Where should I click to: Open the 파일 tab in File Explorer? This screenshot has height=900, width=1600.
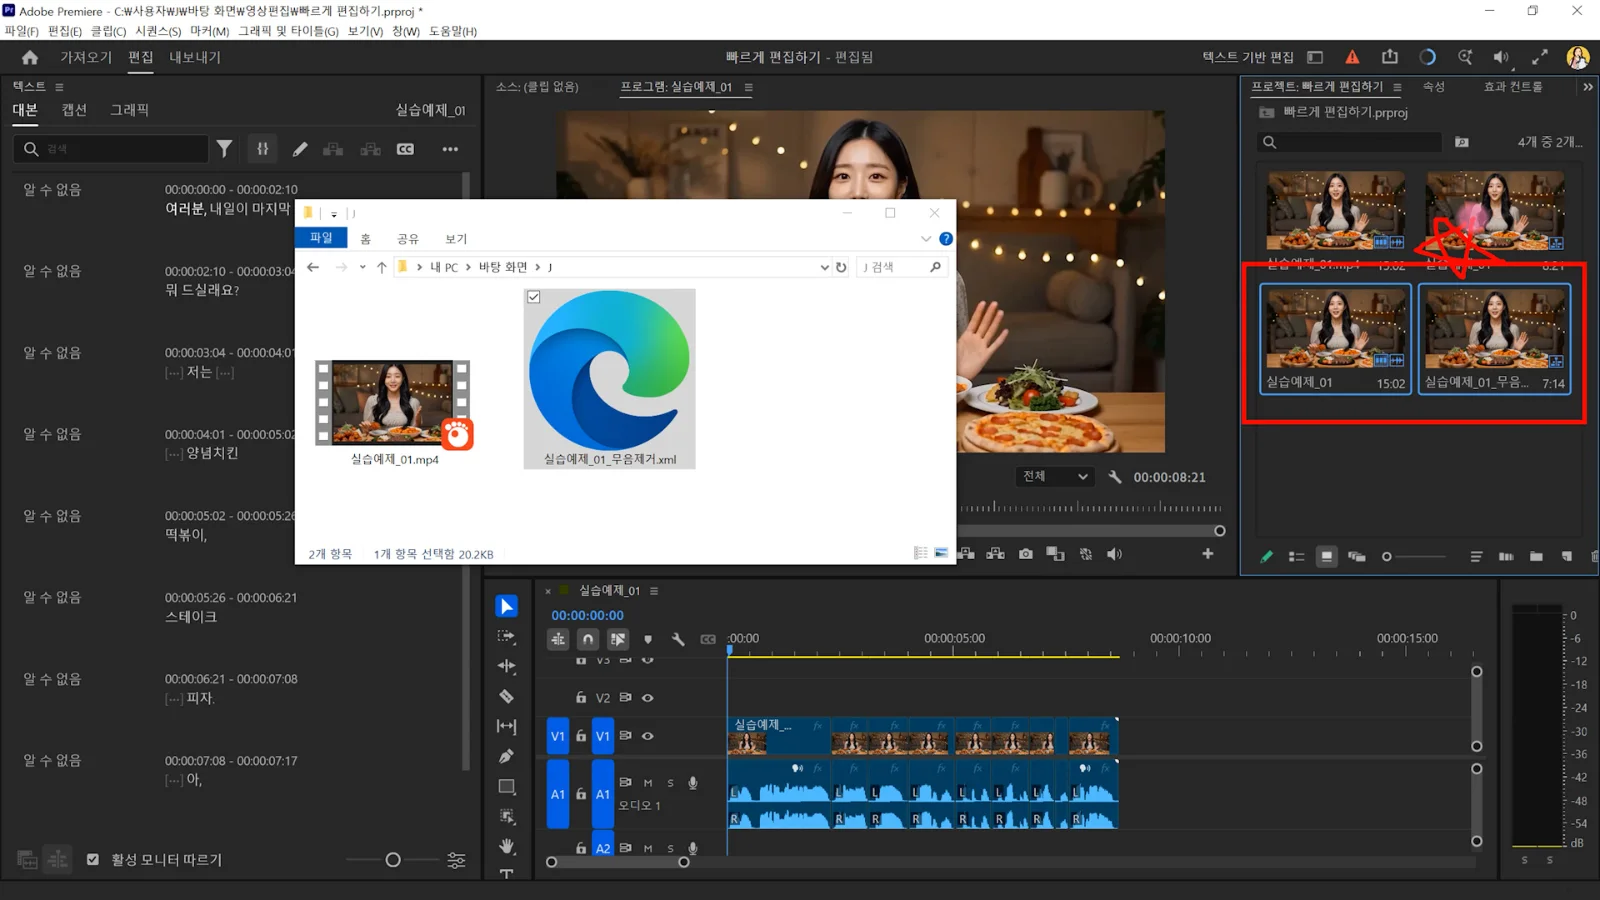pyautogui.click(x=321, y=238)
